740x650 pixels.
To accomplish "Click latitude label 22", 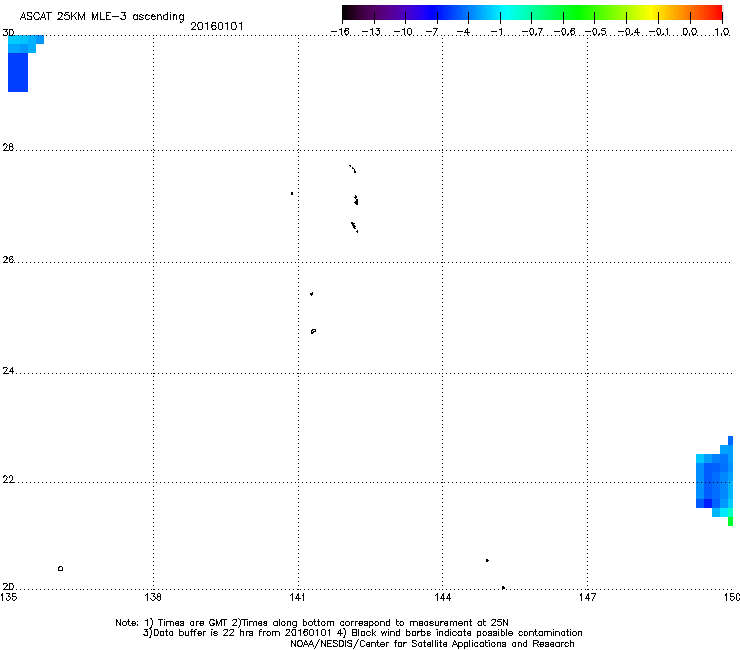I will 8,480.
